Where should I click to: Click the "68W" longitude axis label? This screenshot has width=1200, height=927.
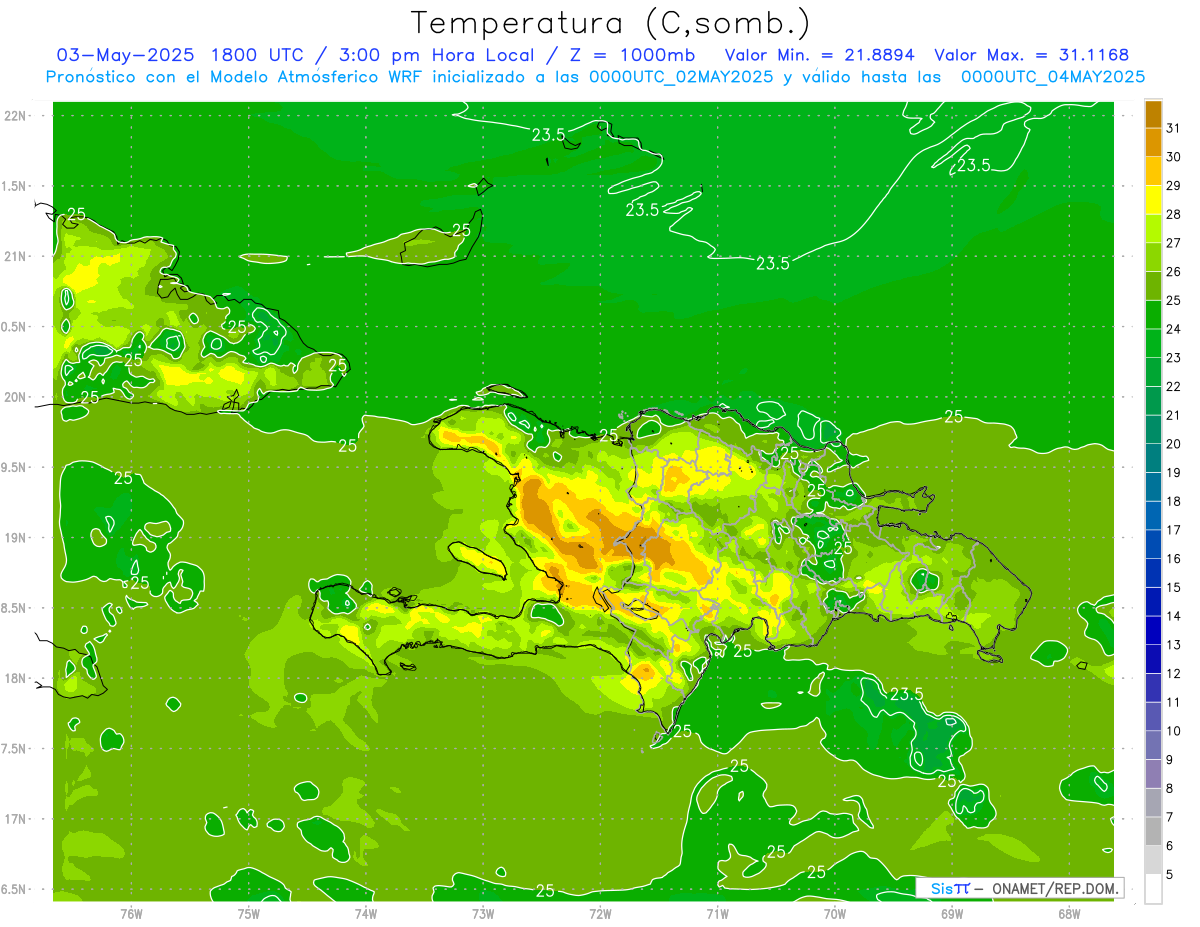point(1069,914)
